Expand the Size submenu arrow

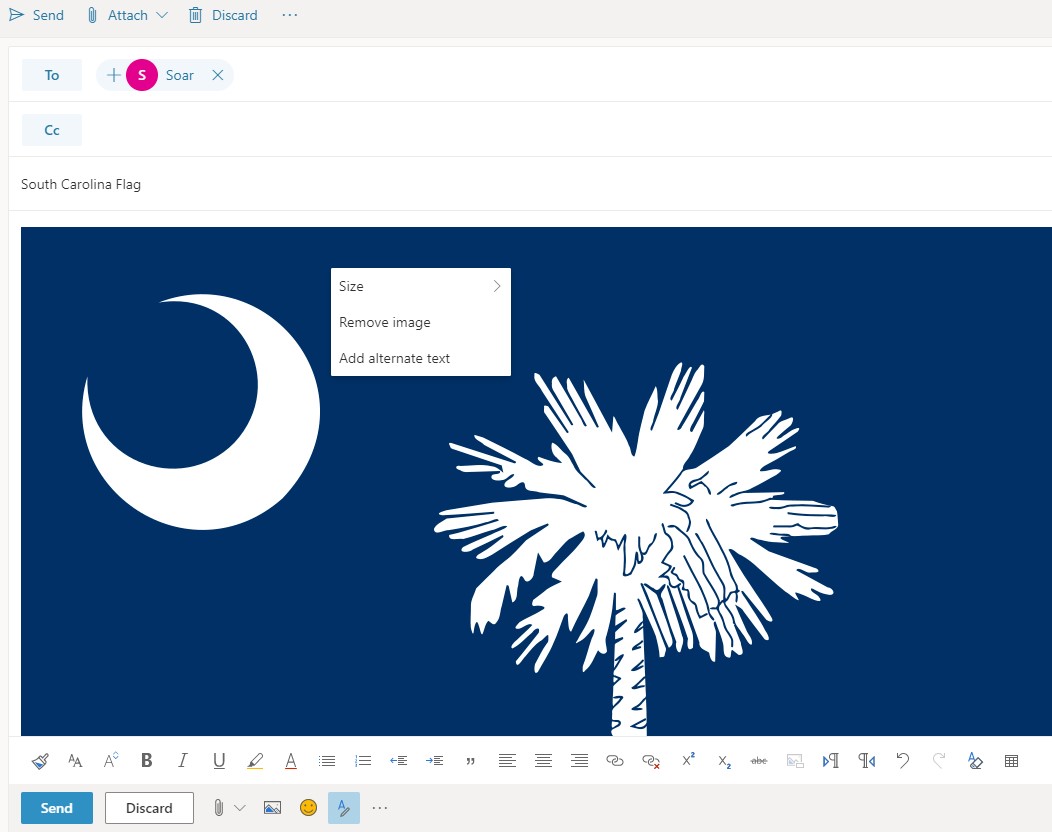point(496,287)
